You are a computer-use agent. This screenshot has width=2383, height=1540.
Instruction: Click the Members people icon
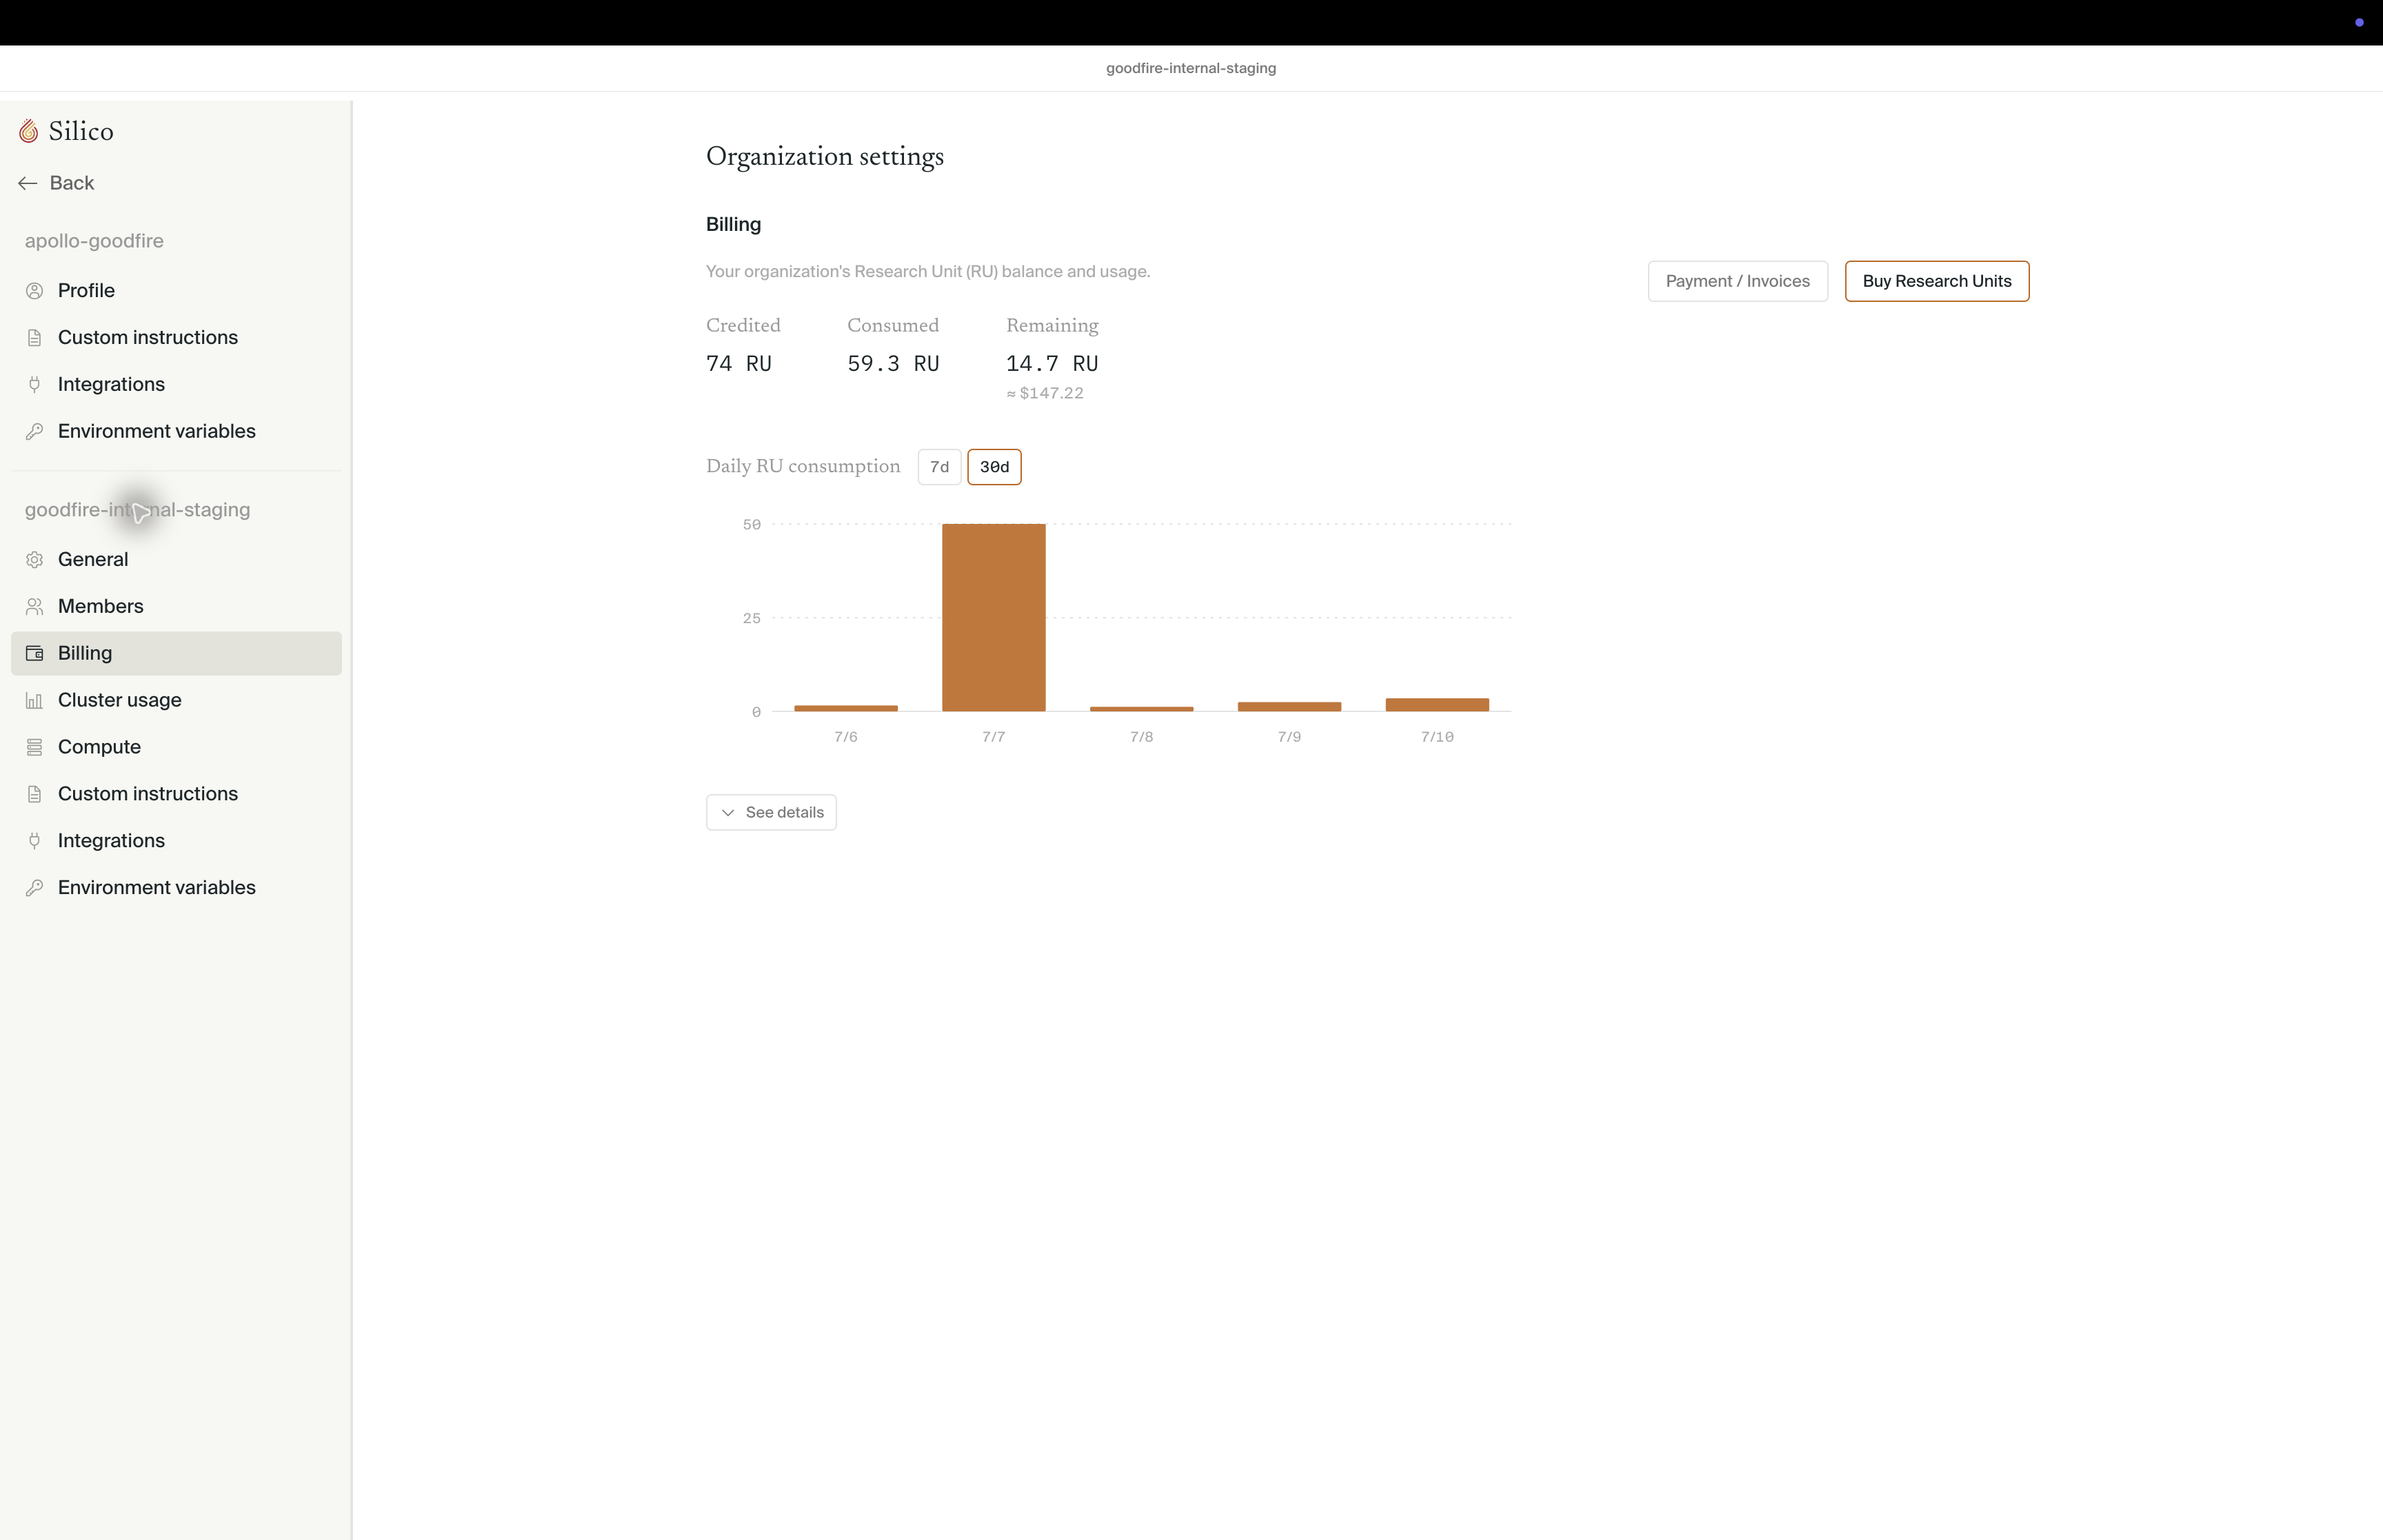[x=35, y=607]
